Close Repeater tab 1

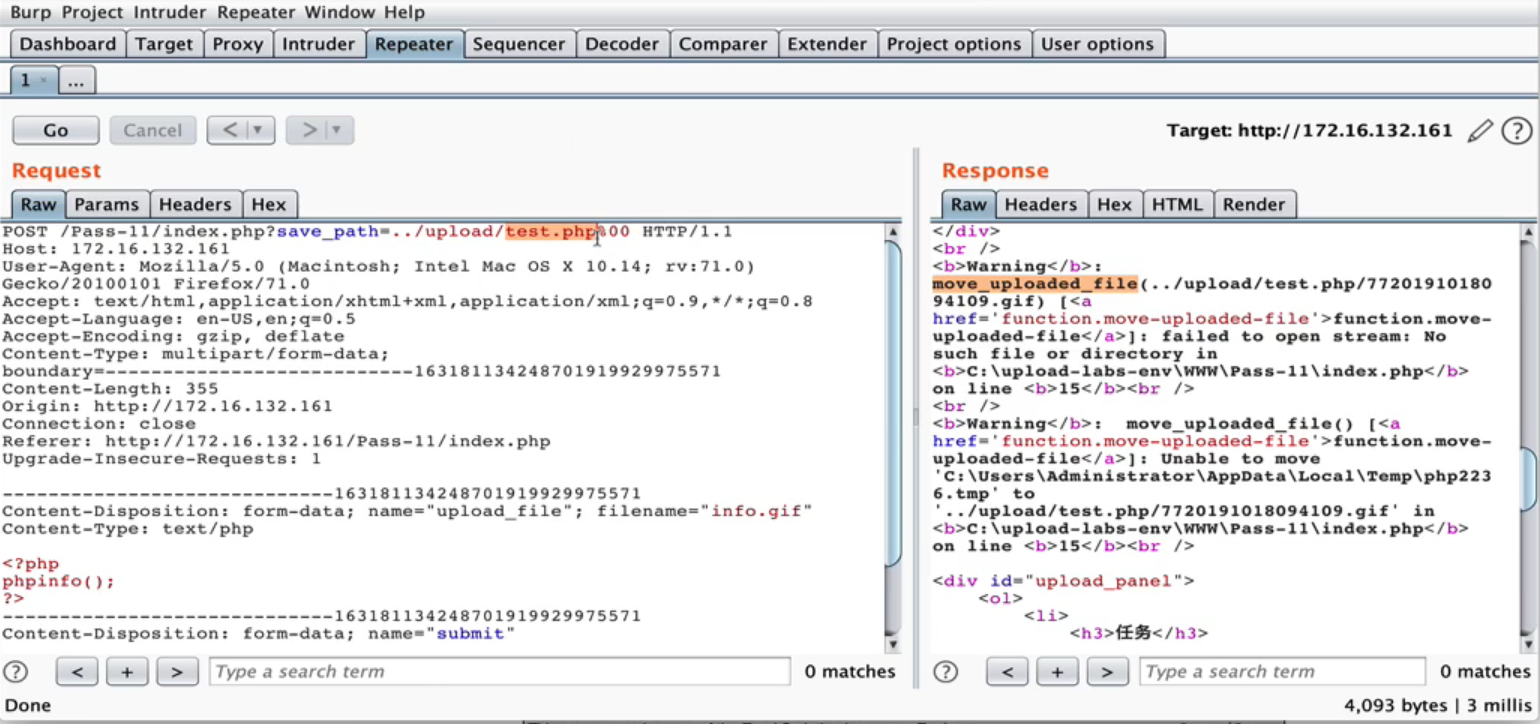point(43,81)
